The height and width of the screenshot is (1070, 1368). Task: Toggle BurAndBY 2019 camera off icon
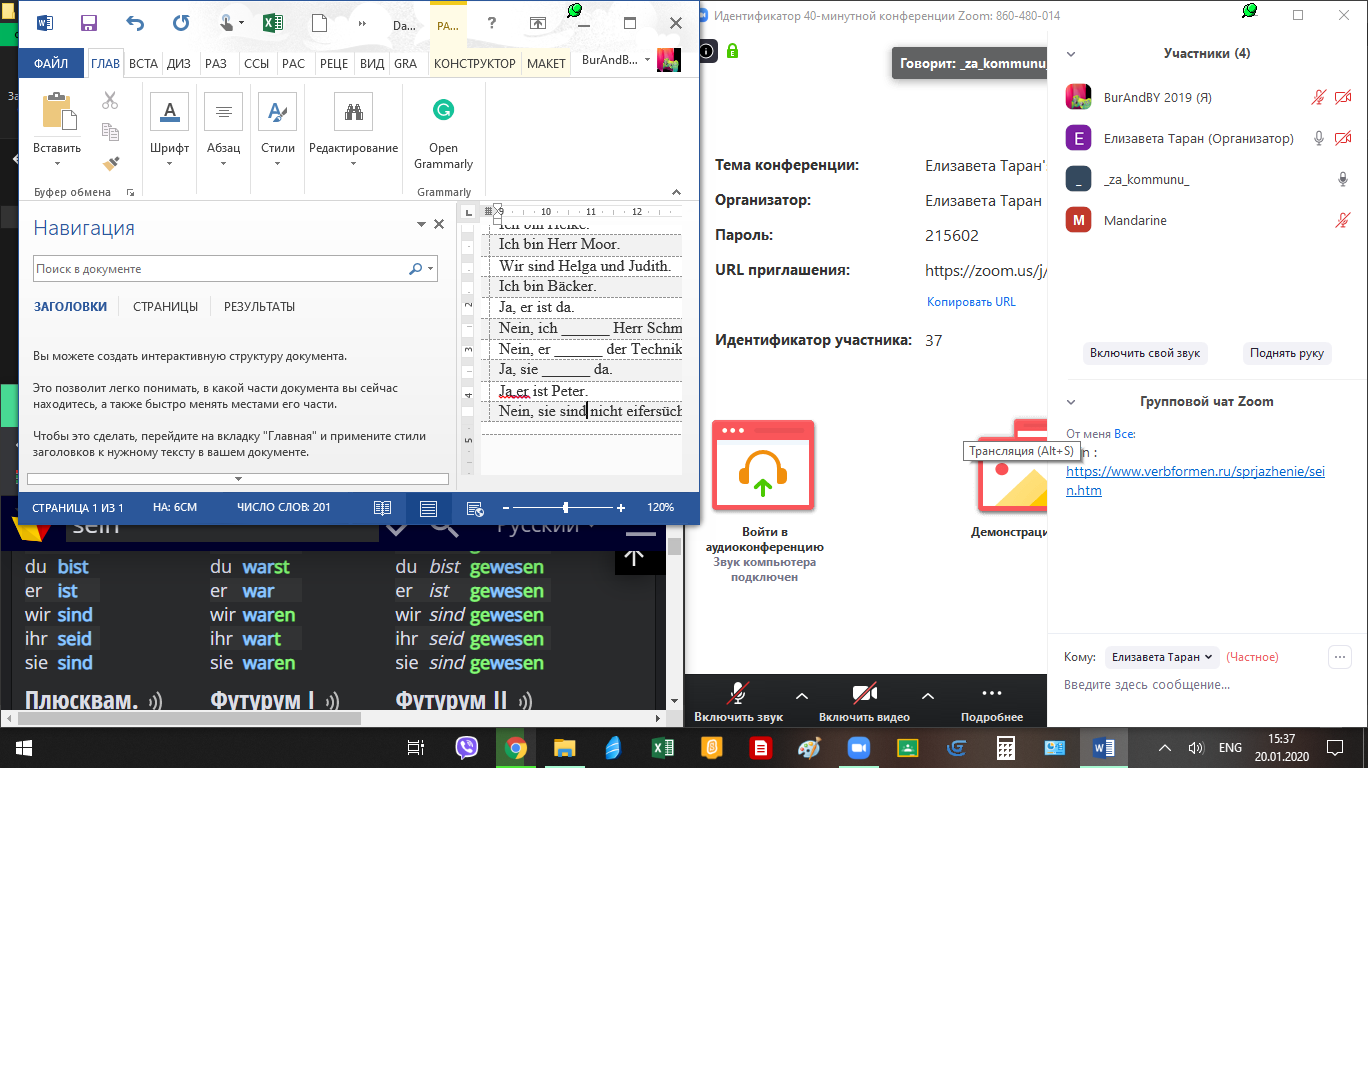click(1343, 97)
